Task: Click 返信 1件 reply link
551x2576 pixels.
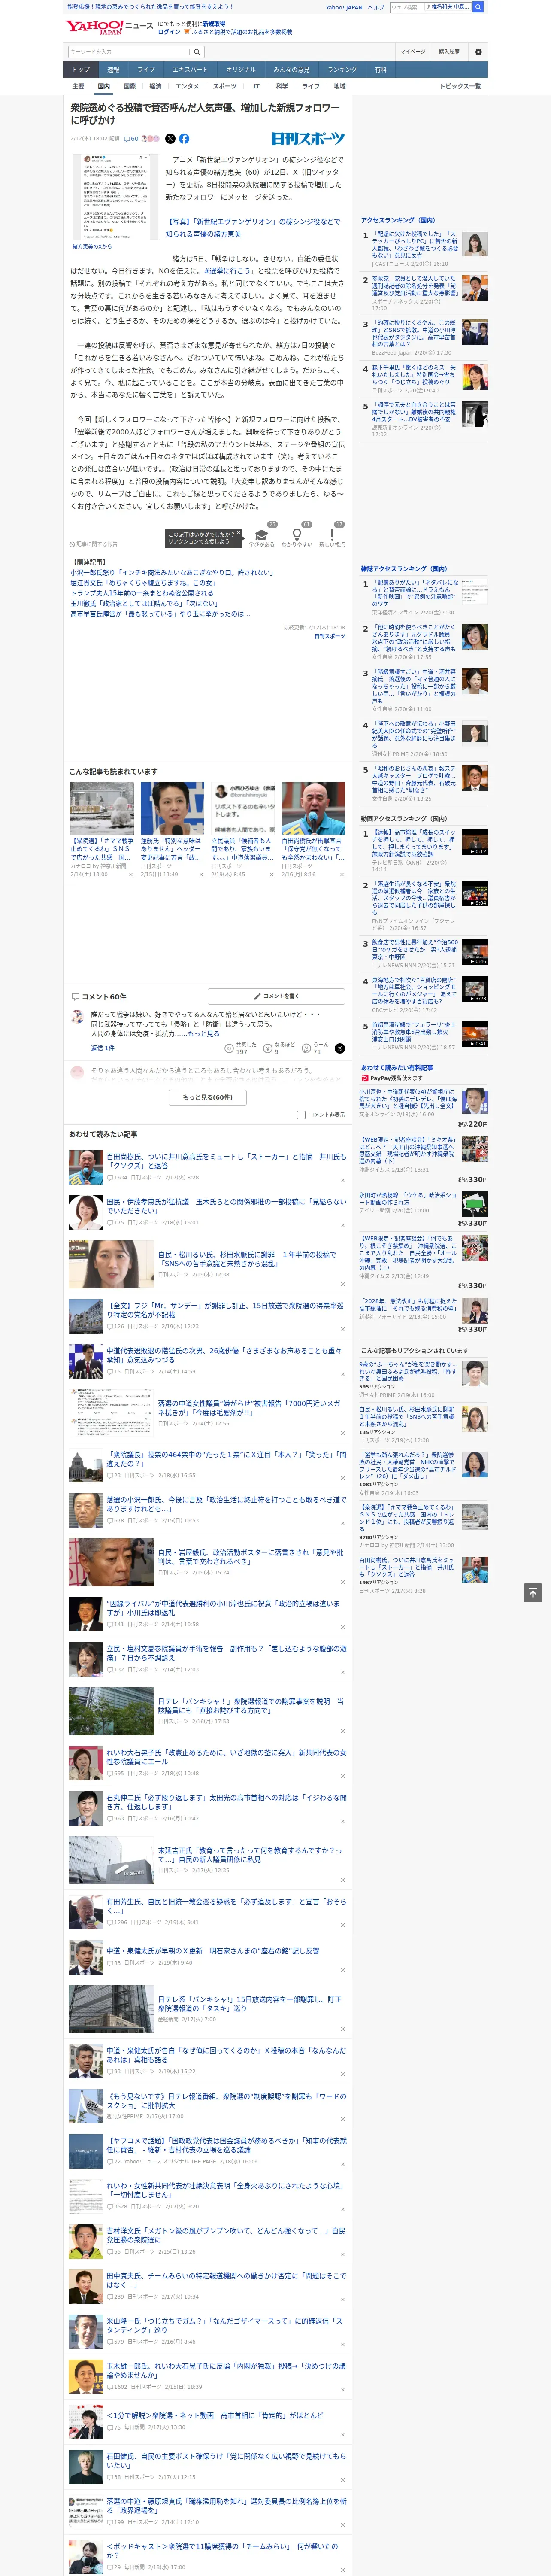Action: (103, 1048)
